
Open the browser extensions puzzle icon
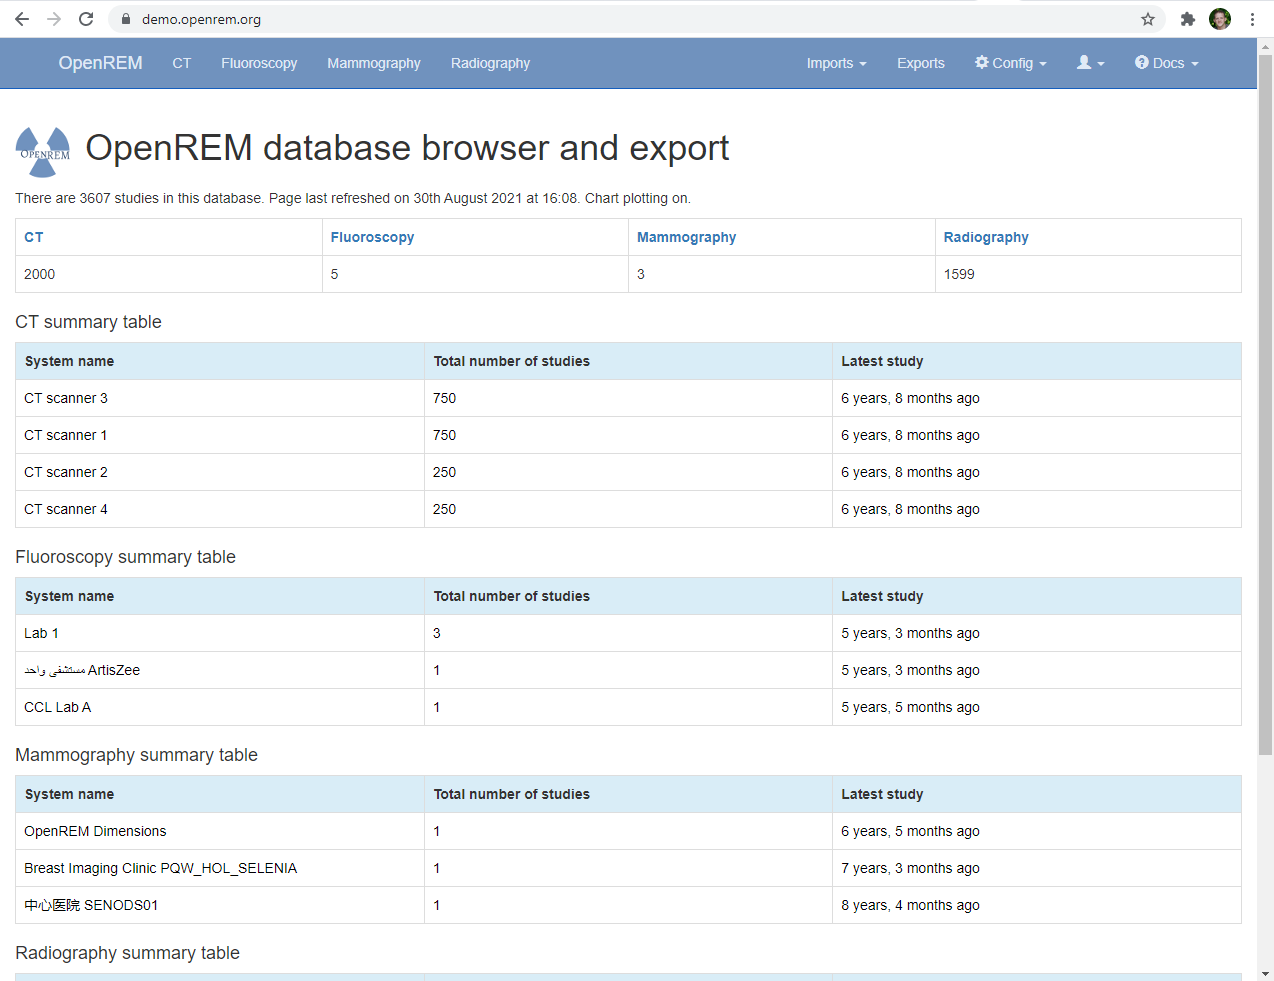tap(1188, 19)
